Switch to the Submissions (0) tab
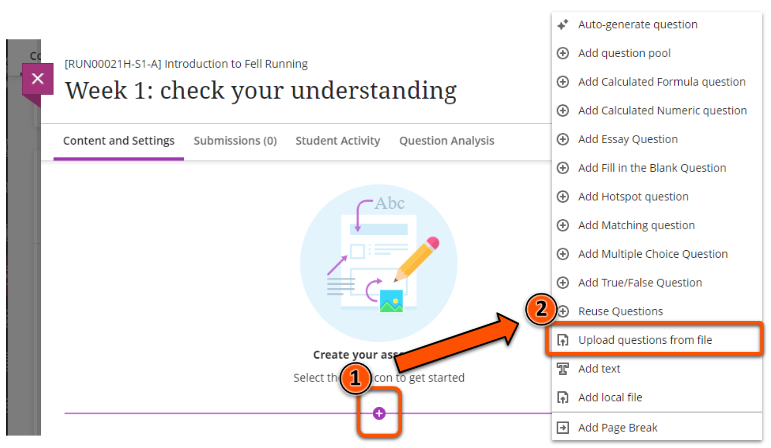The height and width of the screenshot is (448, 771). click(235, 141)
